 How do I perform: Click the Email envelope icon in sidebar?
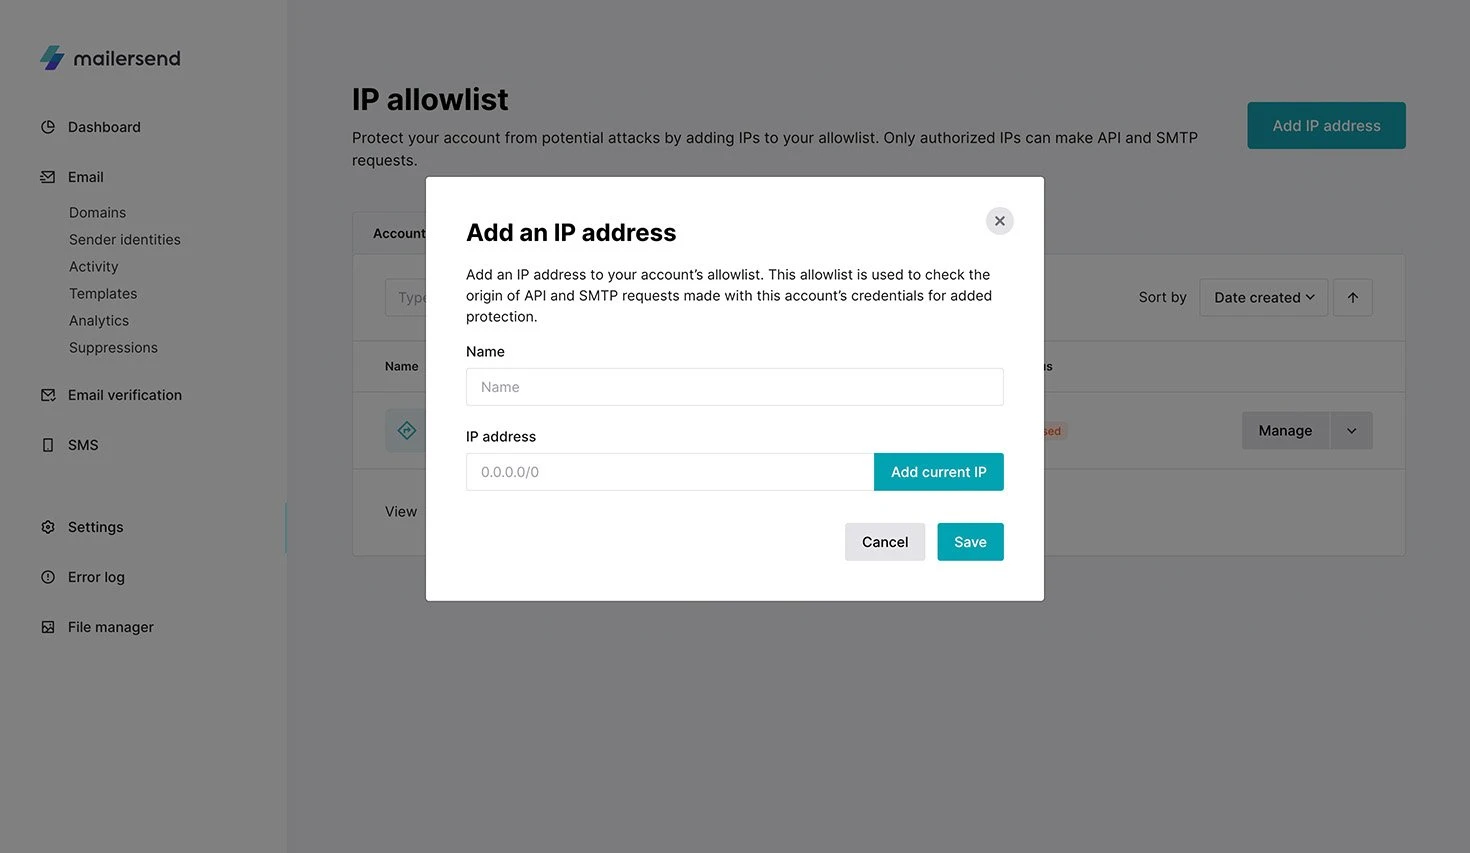(x=48, y=177)
